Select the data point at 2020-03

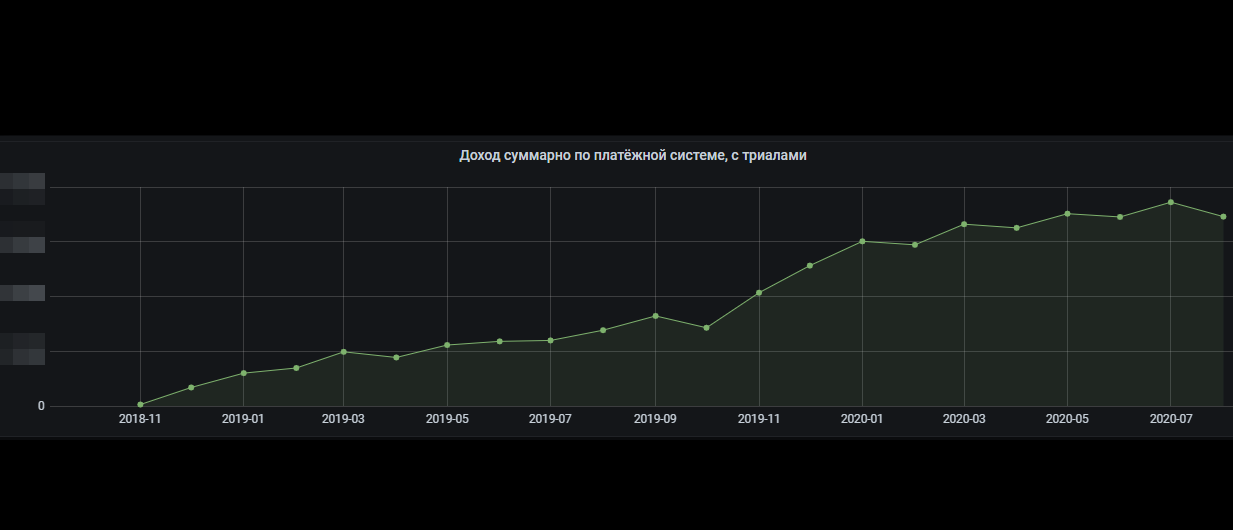(x=964, y=224)
